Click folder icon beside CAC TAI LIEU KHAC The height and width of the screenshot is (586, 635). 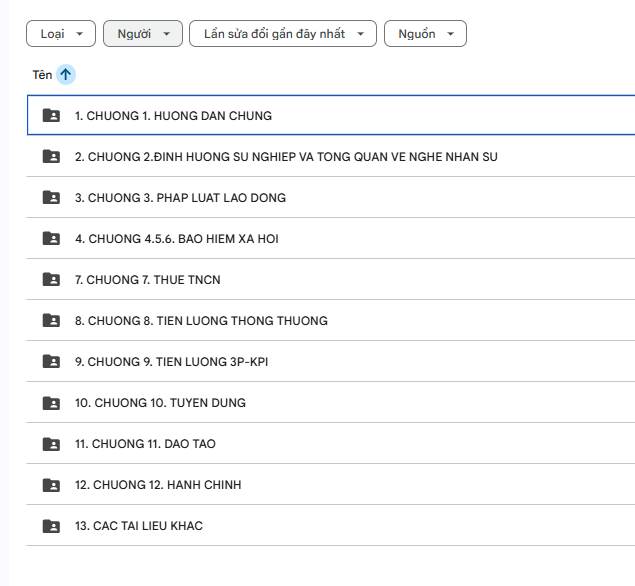(51, 526)
